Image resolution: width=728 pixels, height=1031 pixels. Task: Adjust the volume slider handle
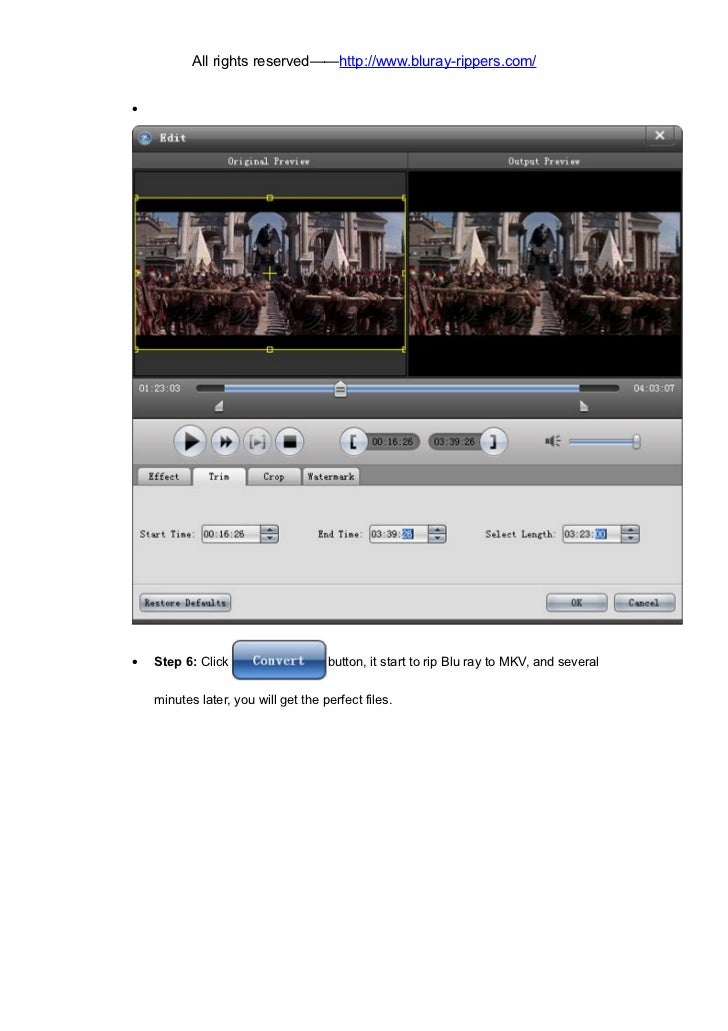click(636, 442)
